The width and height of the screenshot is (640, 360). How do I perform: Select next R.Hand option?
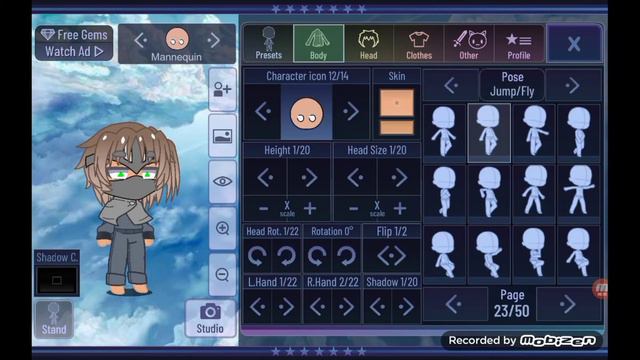click(x=346, y=307)
